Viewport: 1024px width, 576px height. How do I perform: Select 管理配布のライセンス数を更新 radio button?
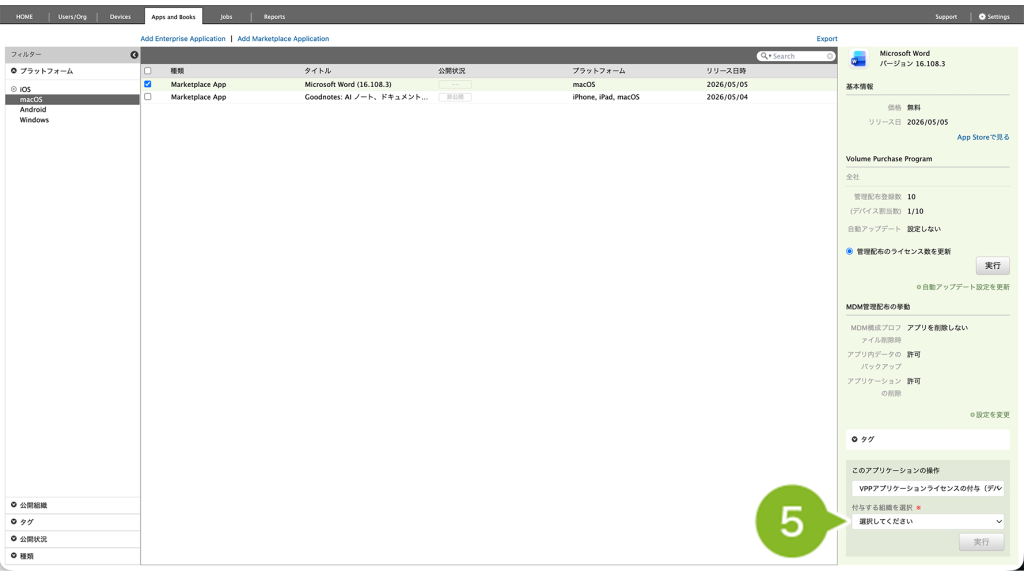coord(850,251)
